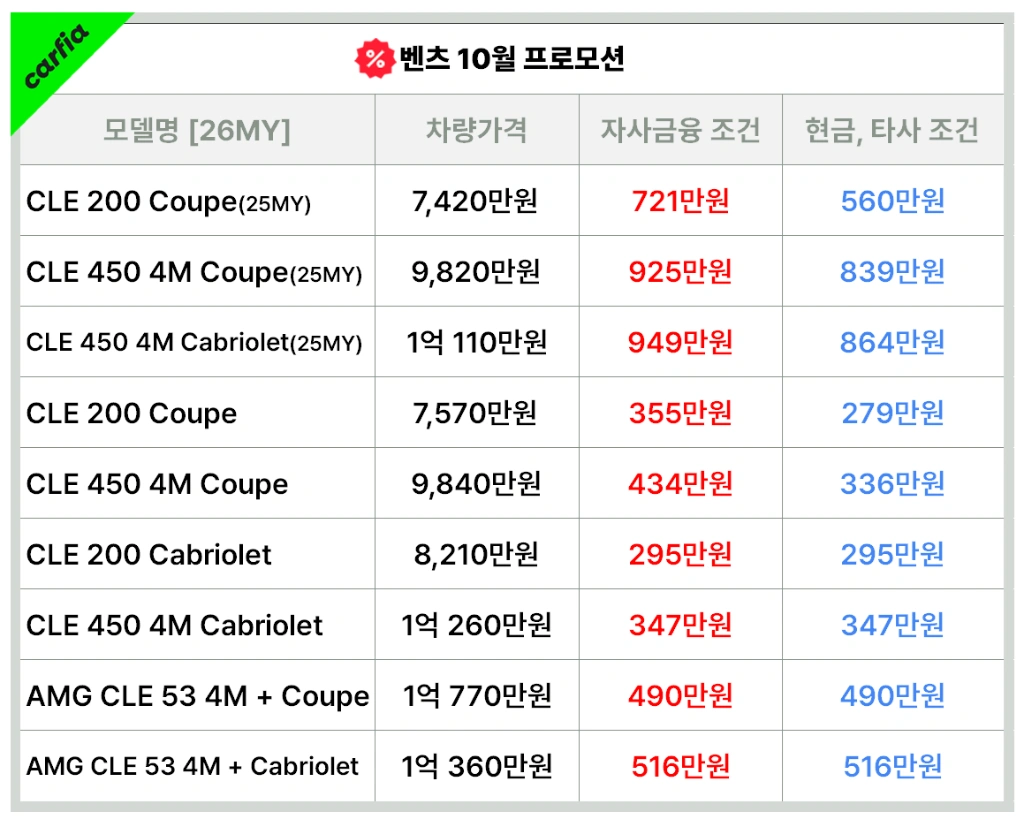Image resolution: width=1024 pixels, height=822 pixels.
Task: Click the 9,820만원 price cell
Action: point(476,272)
